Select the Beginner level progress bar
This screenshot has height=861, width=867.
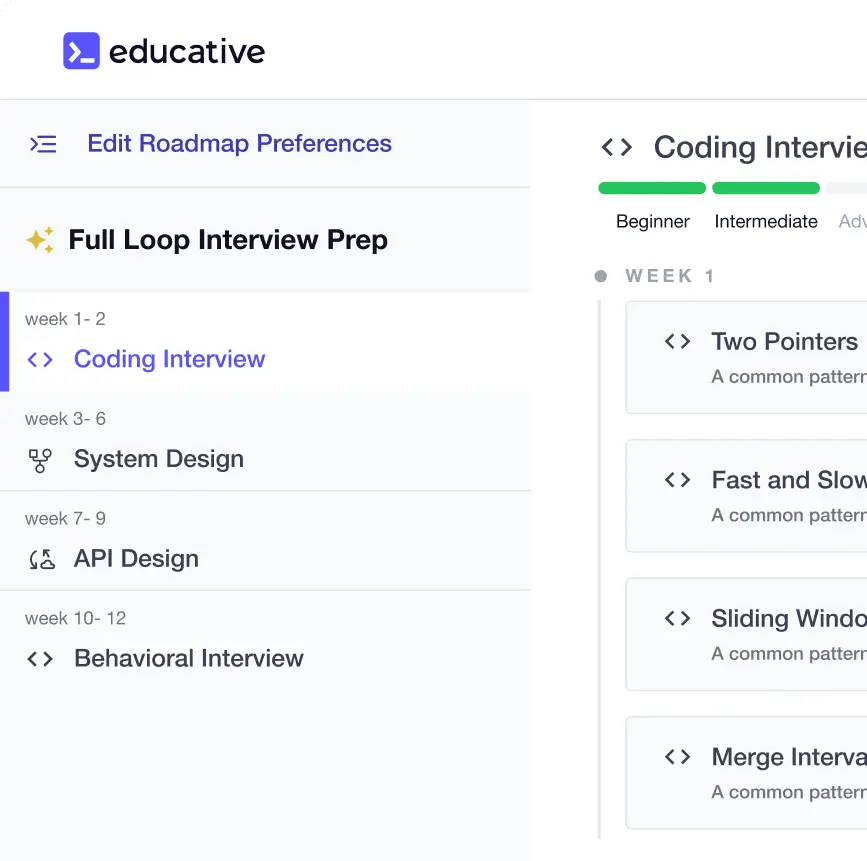[652, 188]
